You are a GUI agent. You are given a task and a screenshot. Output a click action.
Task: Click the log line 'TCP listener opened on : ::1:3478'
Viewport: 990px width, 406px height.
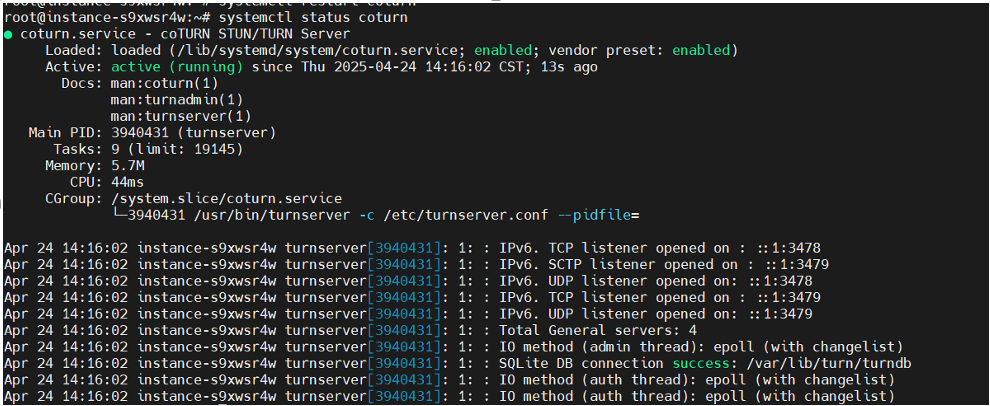[x=685, y=248]
